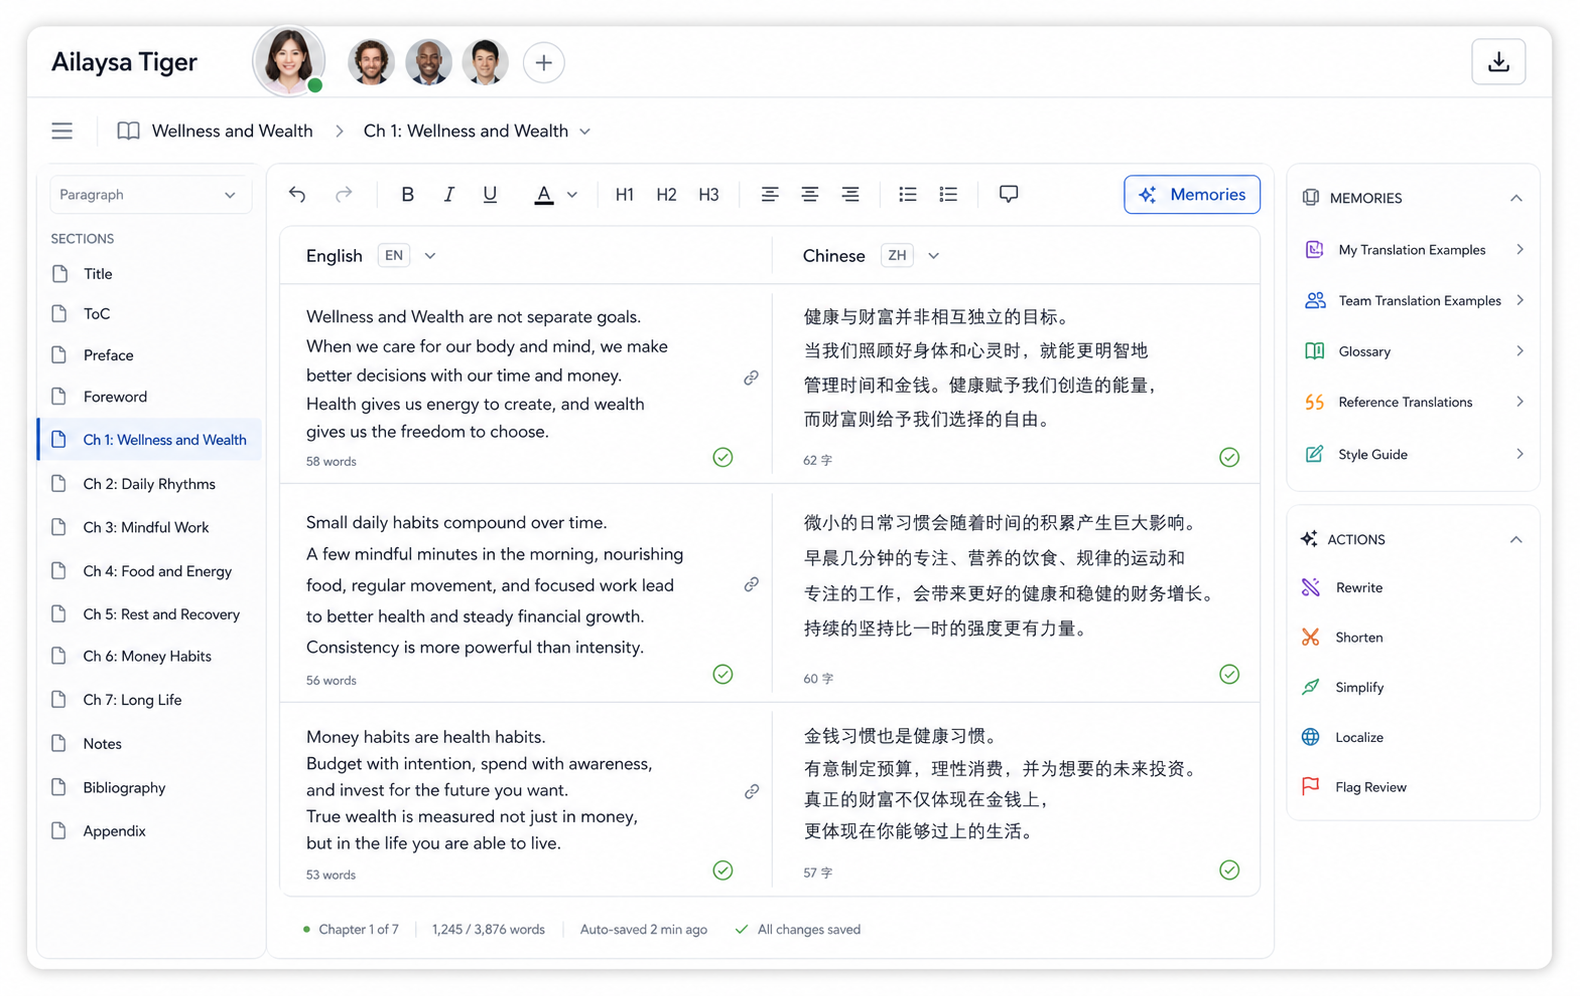The image size is (1580, 996).
Task: Click the Wellness and Wealth book breadcrumb
Action: click(215, 131)
